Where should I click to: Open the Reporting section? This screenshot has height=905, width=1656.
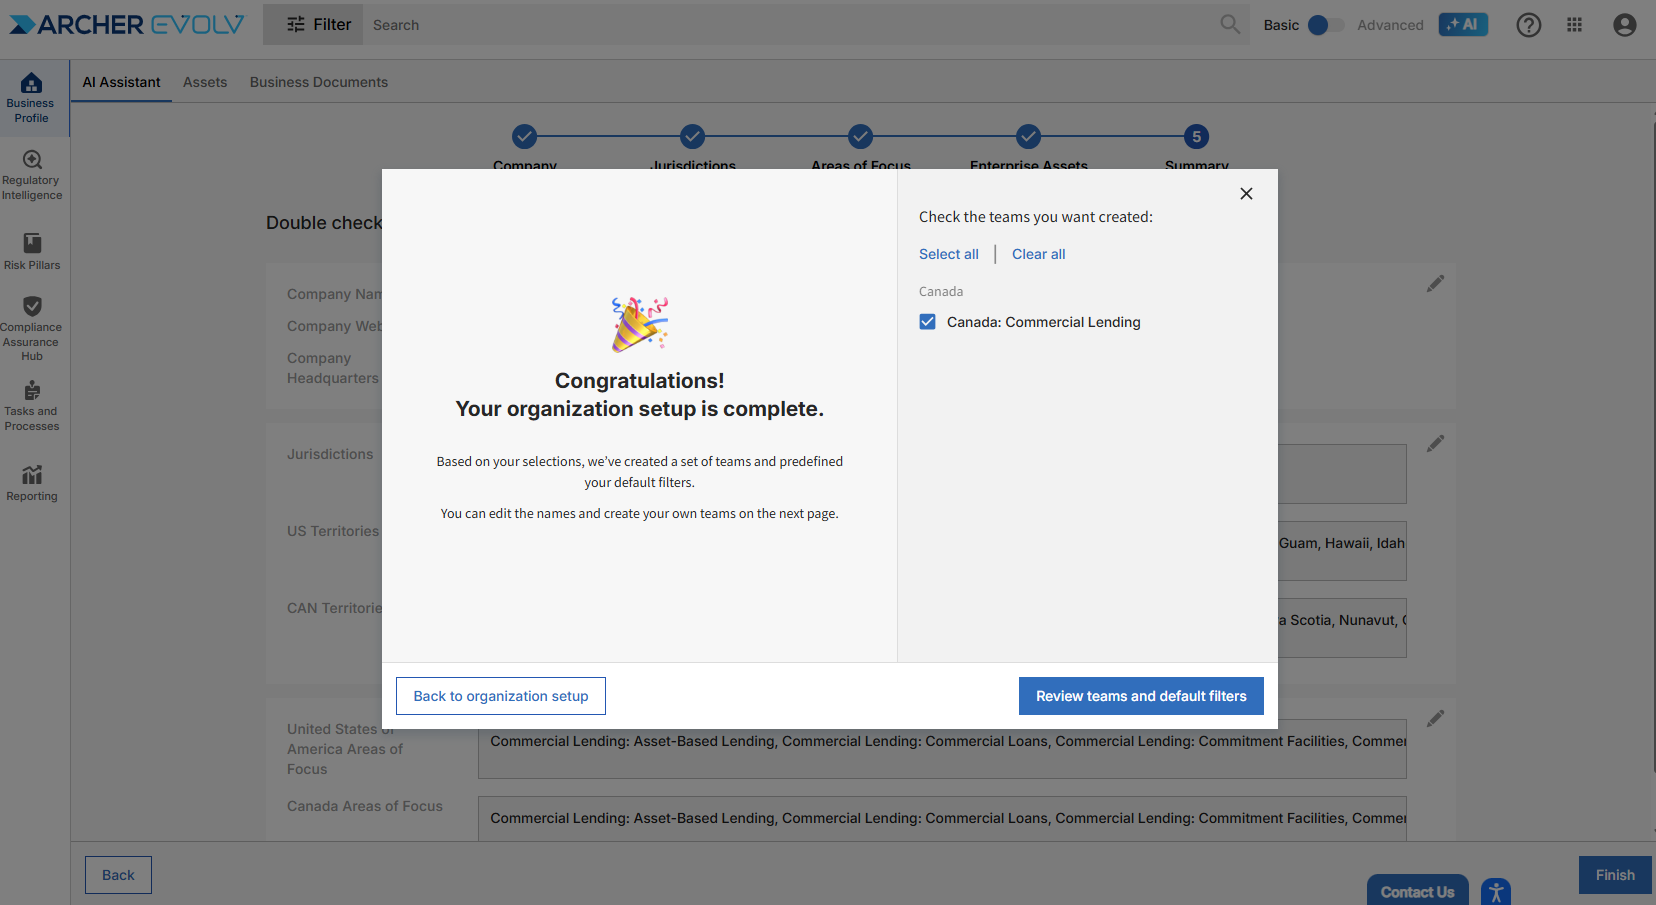32,482
